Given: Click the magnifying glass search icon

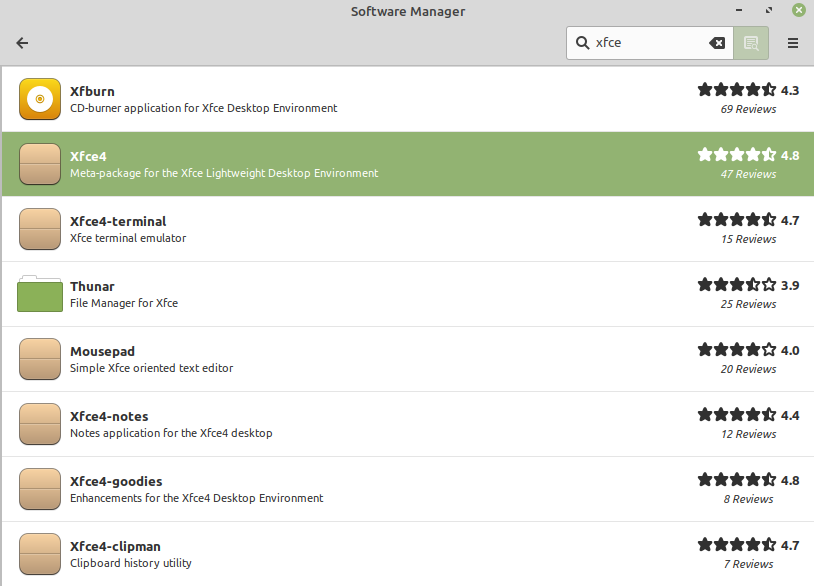Looking at the screenshot, I should pos(582,43).
